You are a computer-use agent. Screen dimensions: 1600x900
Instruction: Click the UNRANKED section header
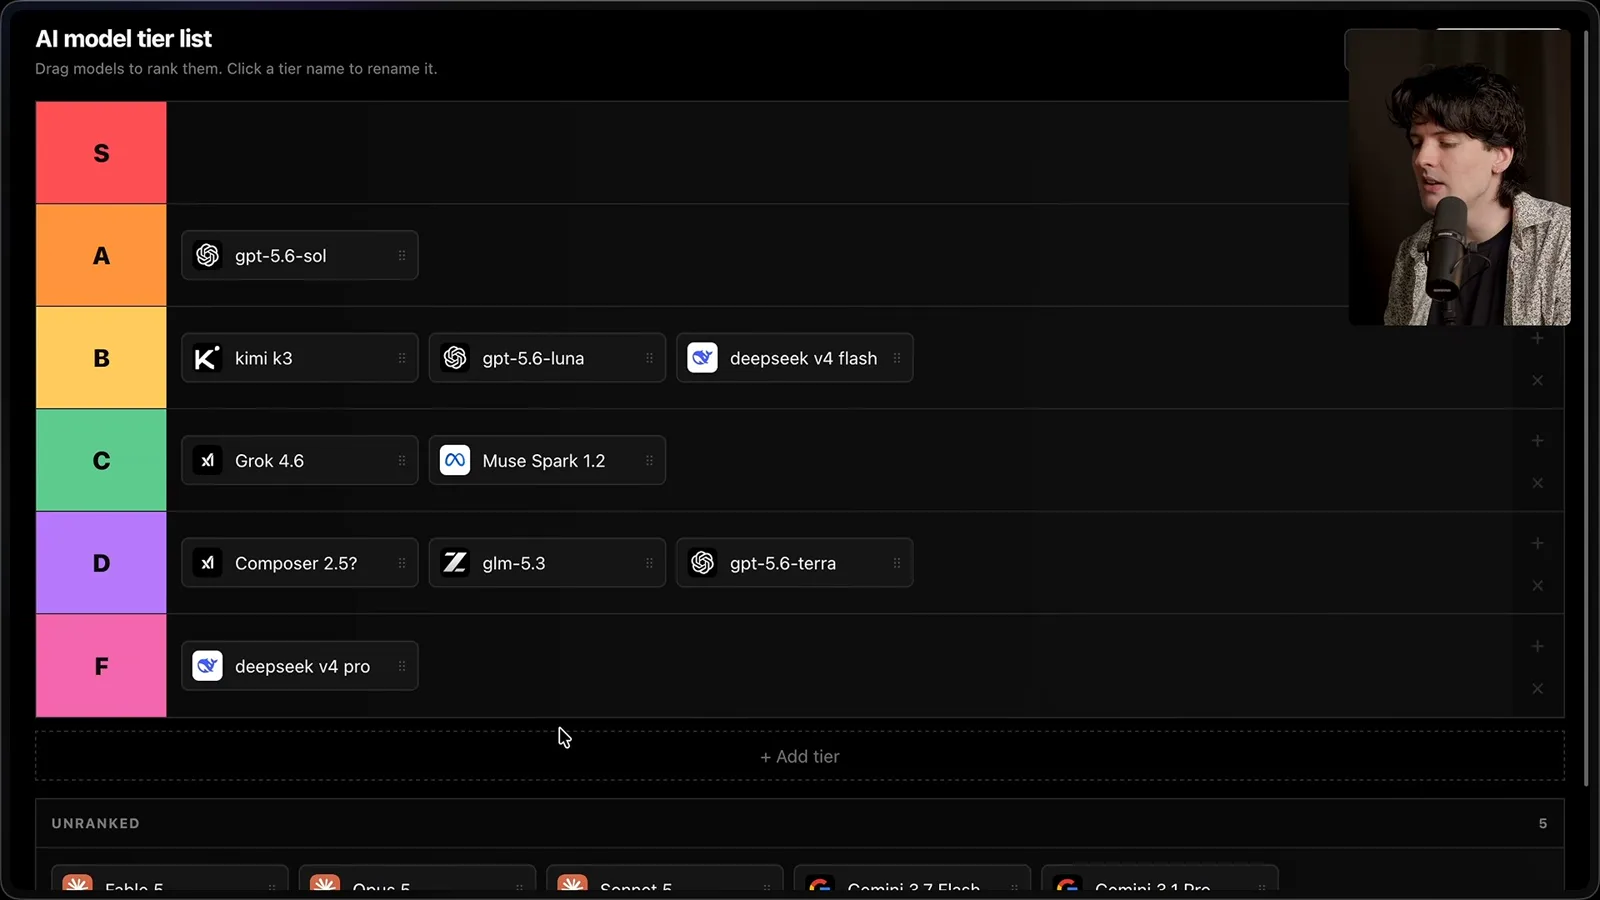pyautogui.click(x=95, y=823)
